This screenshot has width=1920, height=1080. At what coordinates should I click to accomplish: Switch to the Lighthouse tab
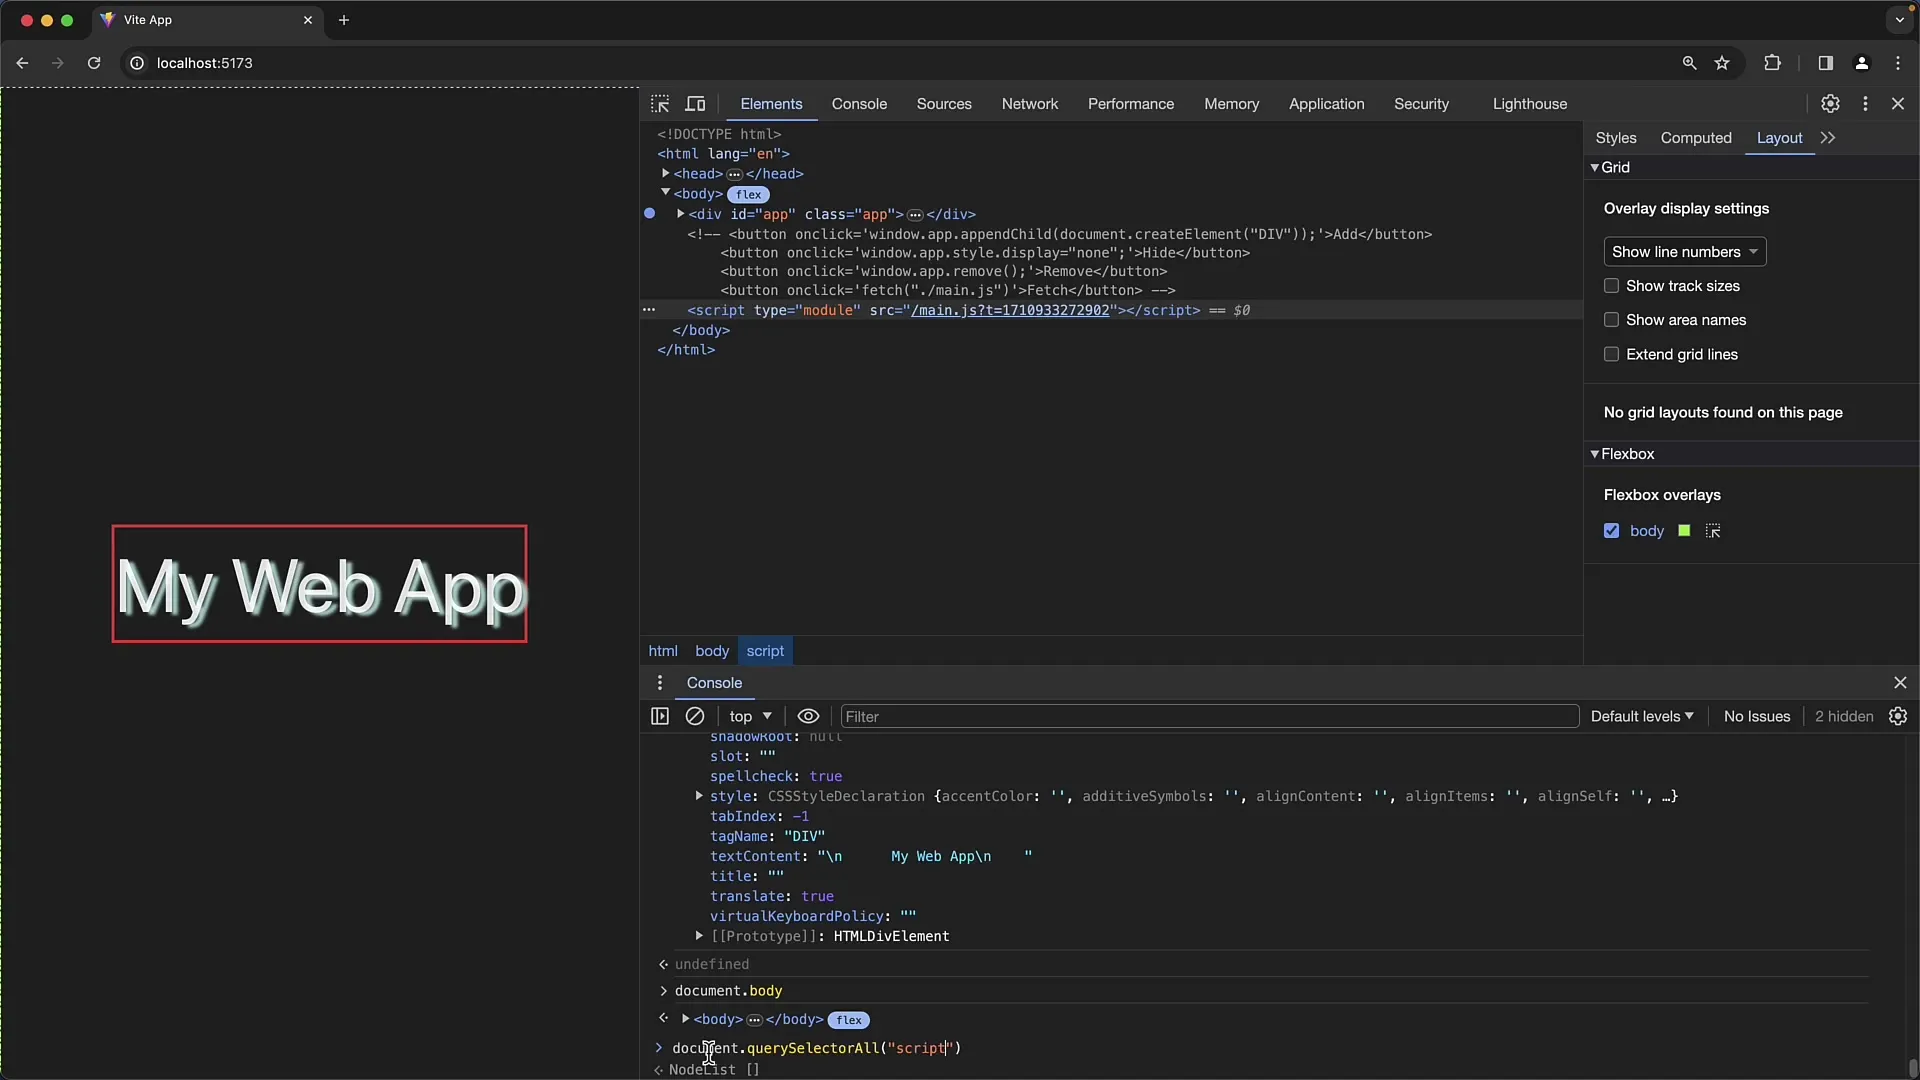(1530, 104)
